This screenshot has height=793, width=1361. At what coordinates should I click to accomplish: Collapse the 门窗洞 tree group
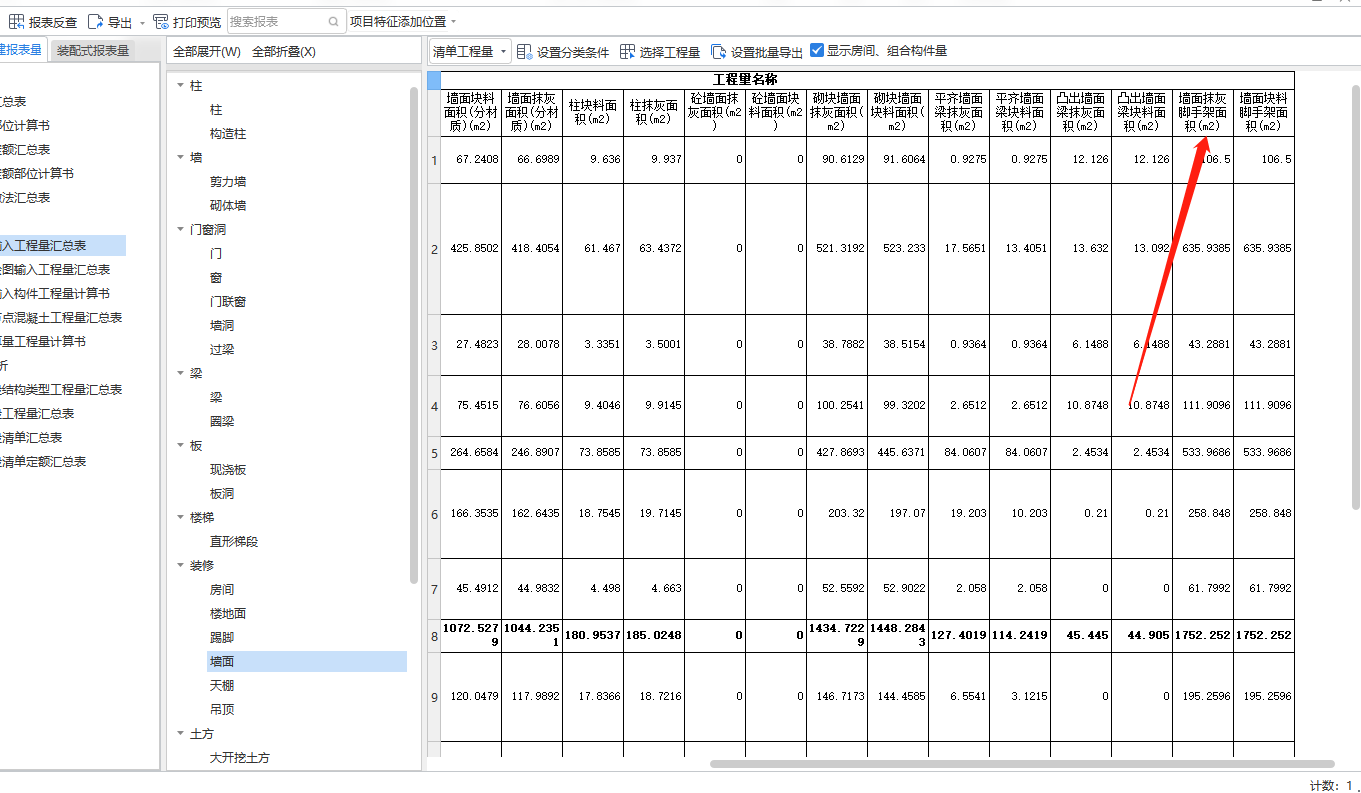click(179, 230)
